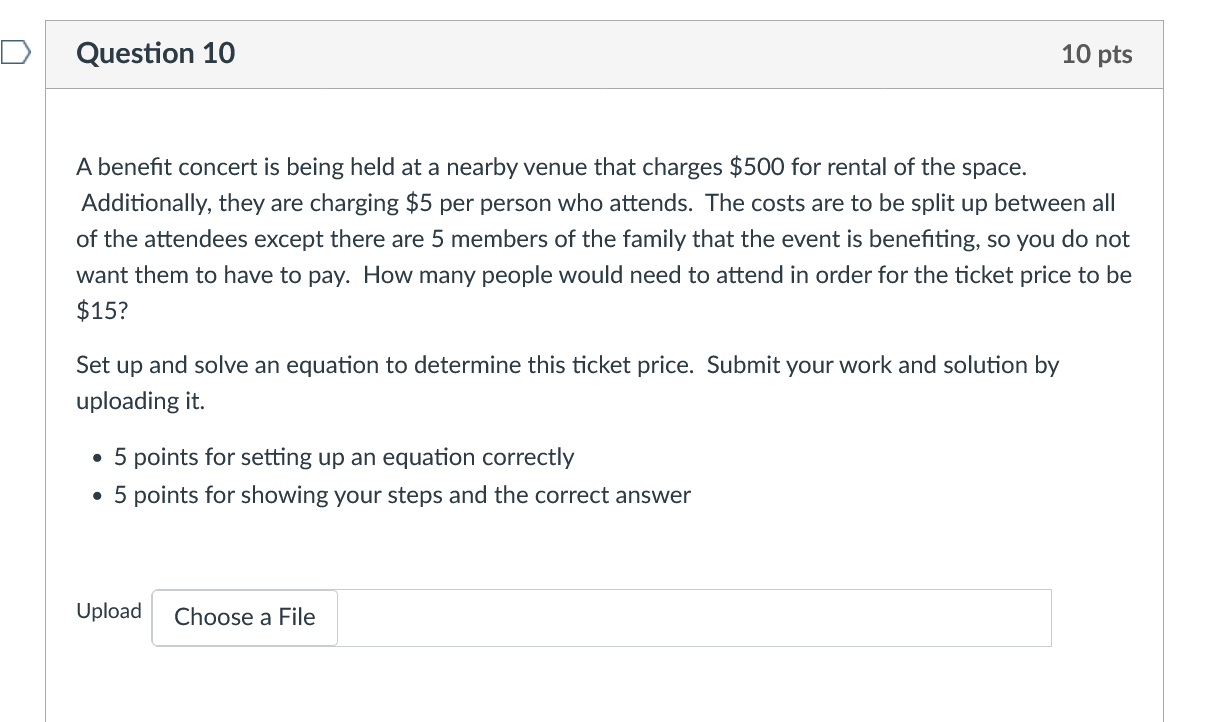Click the 'split up between all' phrase

(1012, 203)
